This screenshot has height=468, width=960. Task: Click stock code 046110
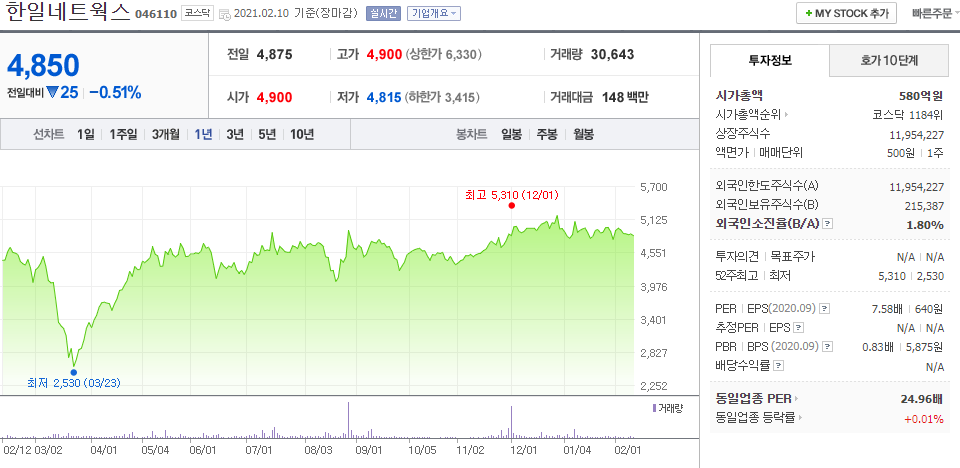point(156,13)
